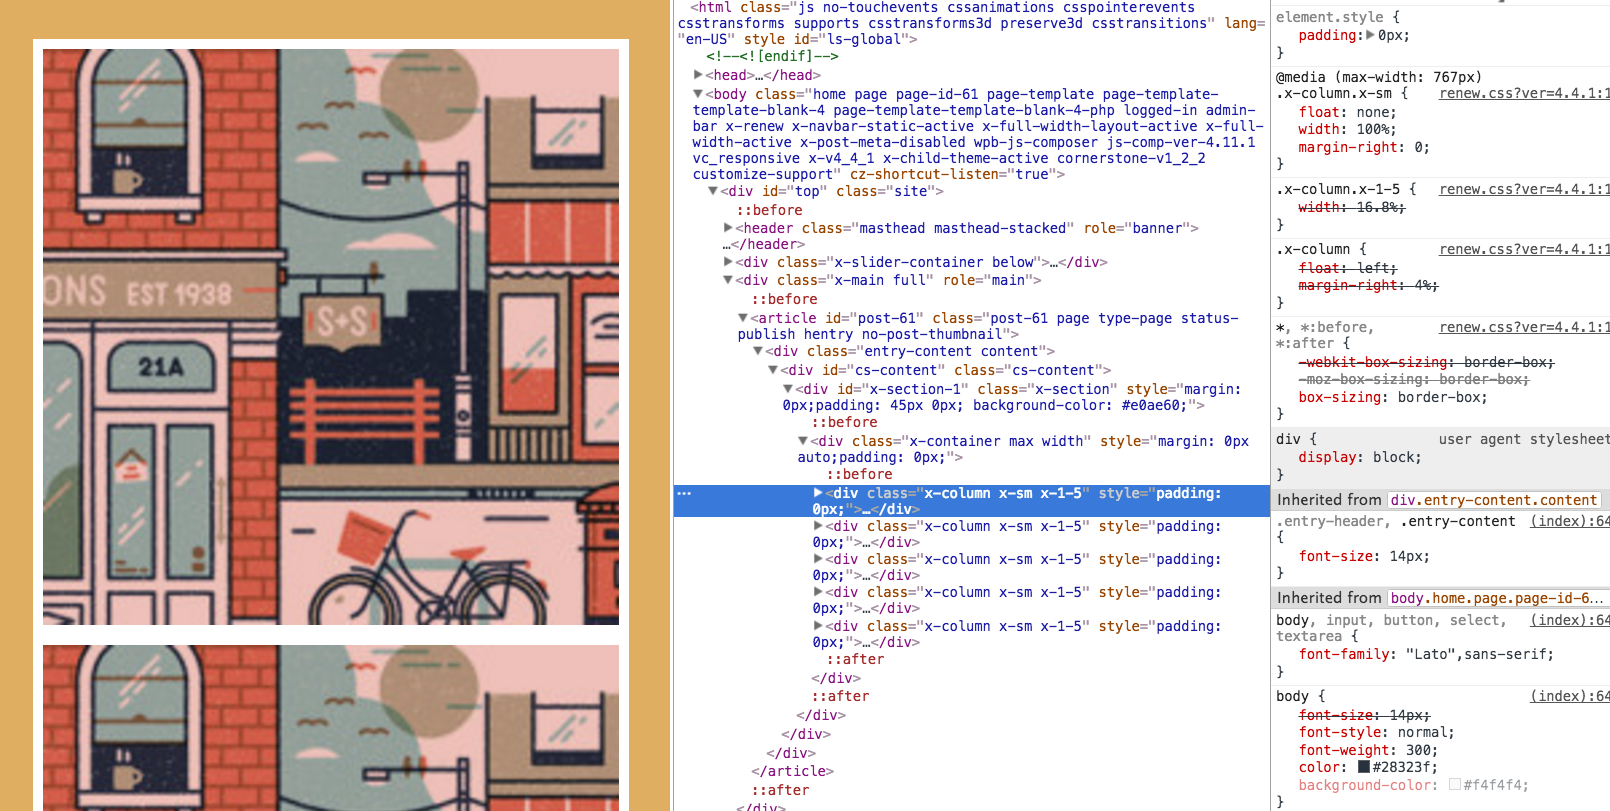Open renew.css link for *:before rule
The height and width of the screenshot is (811, 1610).
pos(1524,327)
